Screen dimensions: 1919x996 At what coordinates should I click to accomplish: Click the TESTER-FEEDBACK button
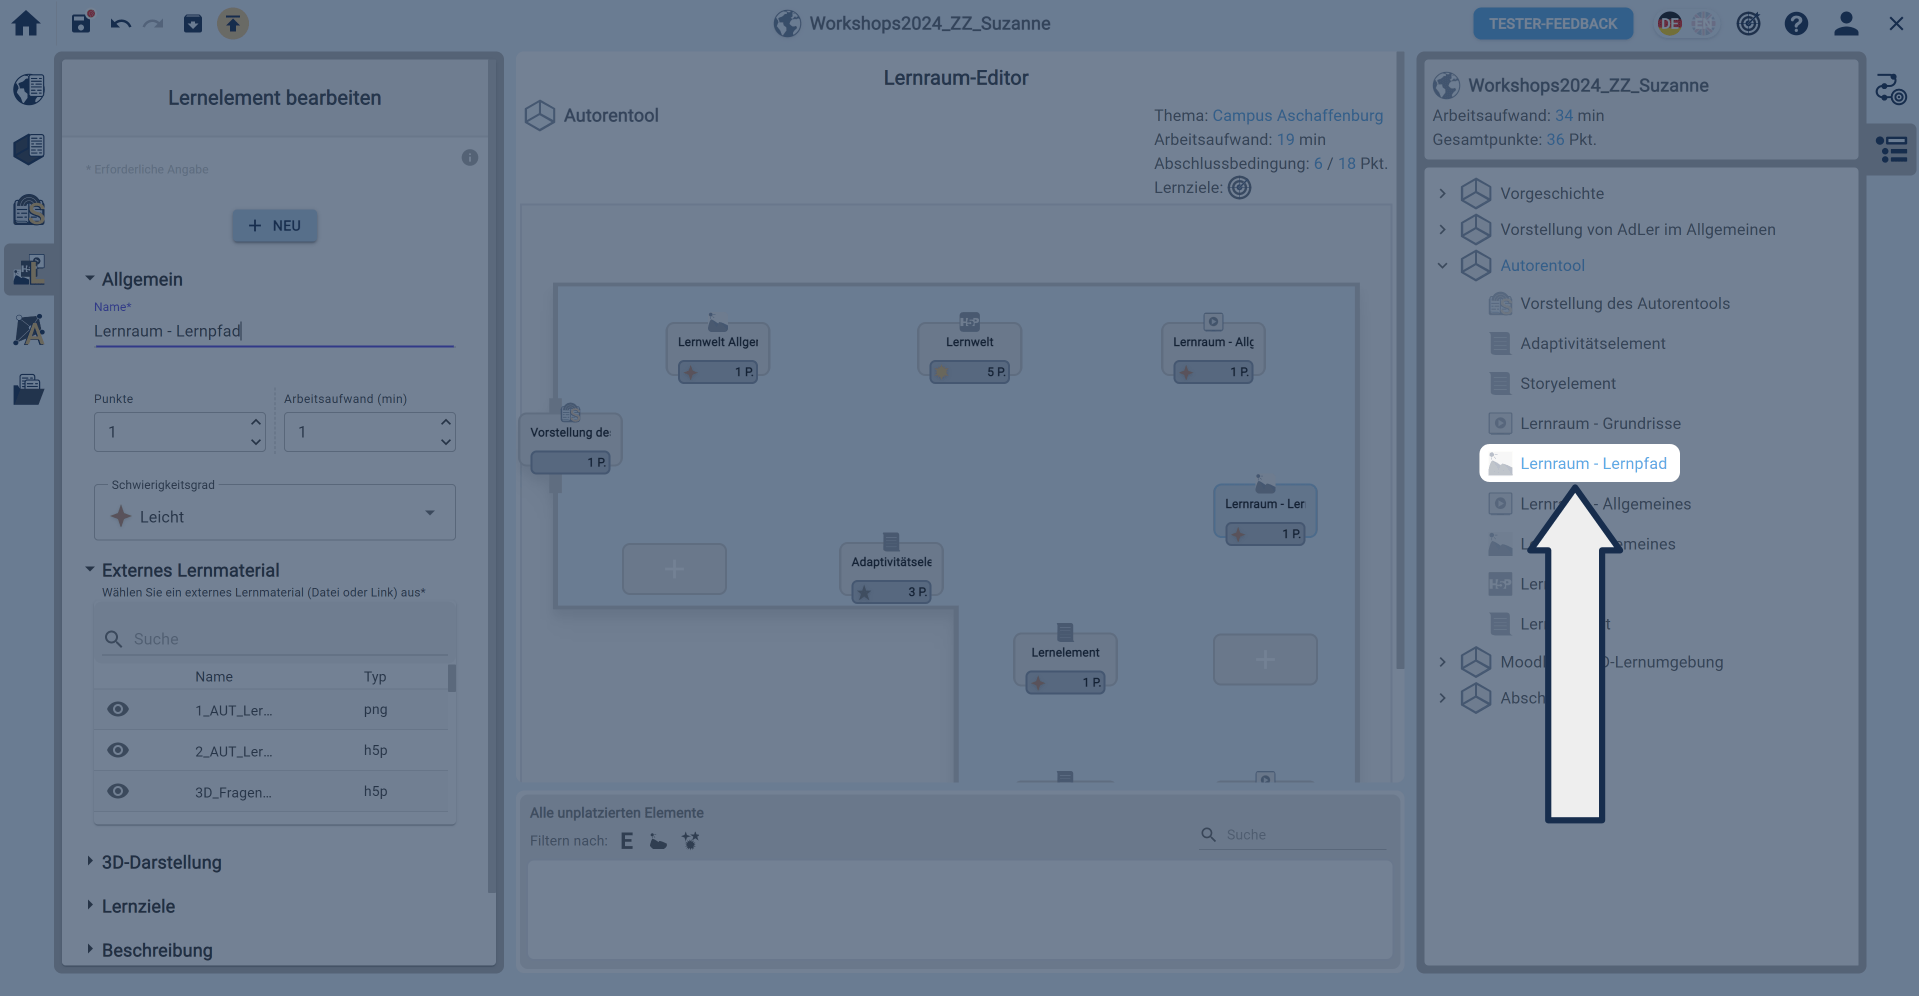coord(1552,24)
